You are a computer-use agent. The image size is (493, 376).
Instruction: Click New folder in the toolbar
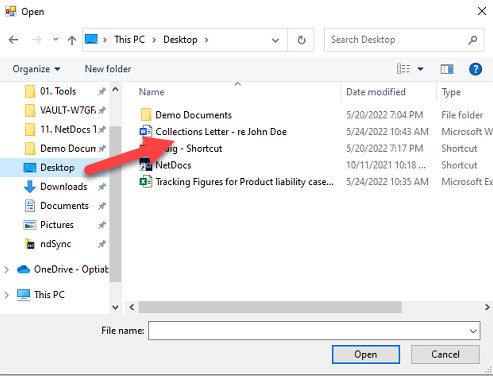108,69
